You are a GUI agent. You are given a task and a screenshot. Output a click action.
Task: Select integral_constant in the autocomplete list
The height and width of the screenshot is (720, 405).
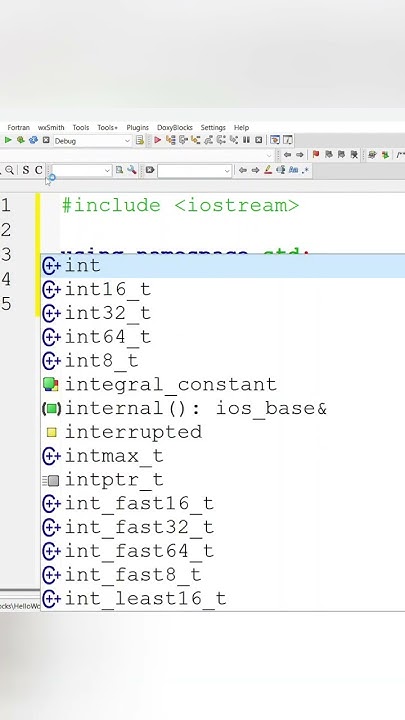(223, 384)
